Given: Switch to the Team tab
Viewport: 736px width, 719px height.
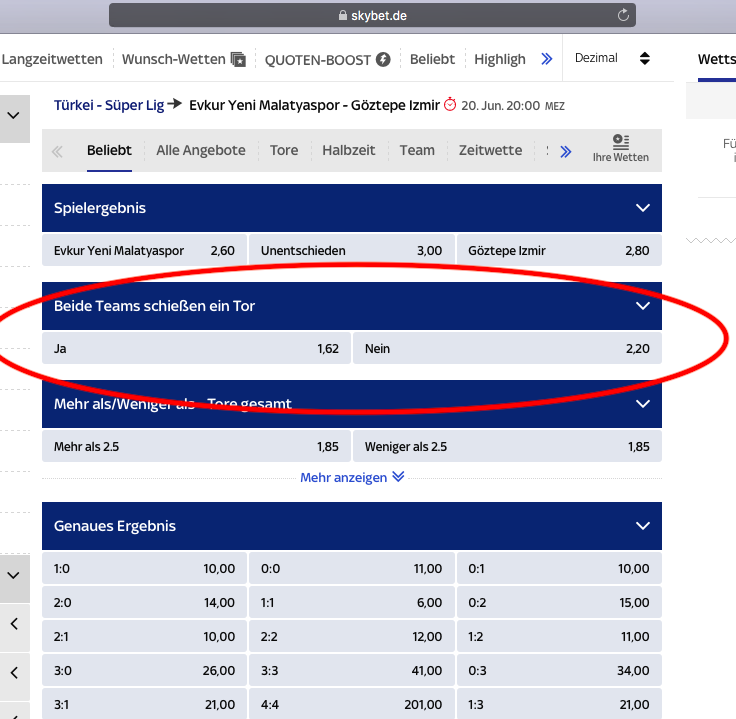Looking at the screenshot, I should click(x=417, y=150).
